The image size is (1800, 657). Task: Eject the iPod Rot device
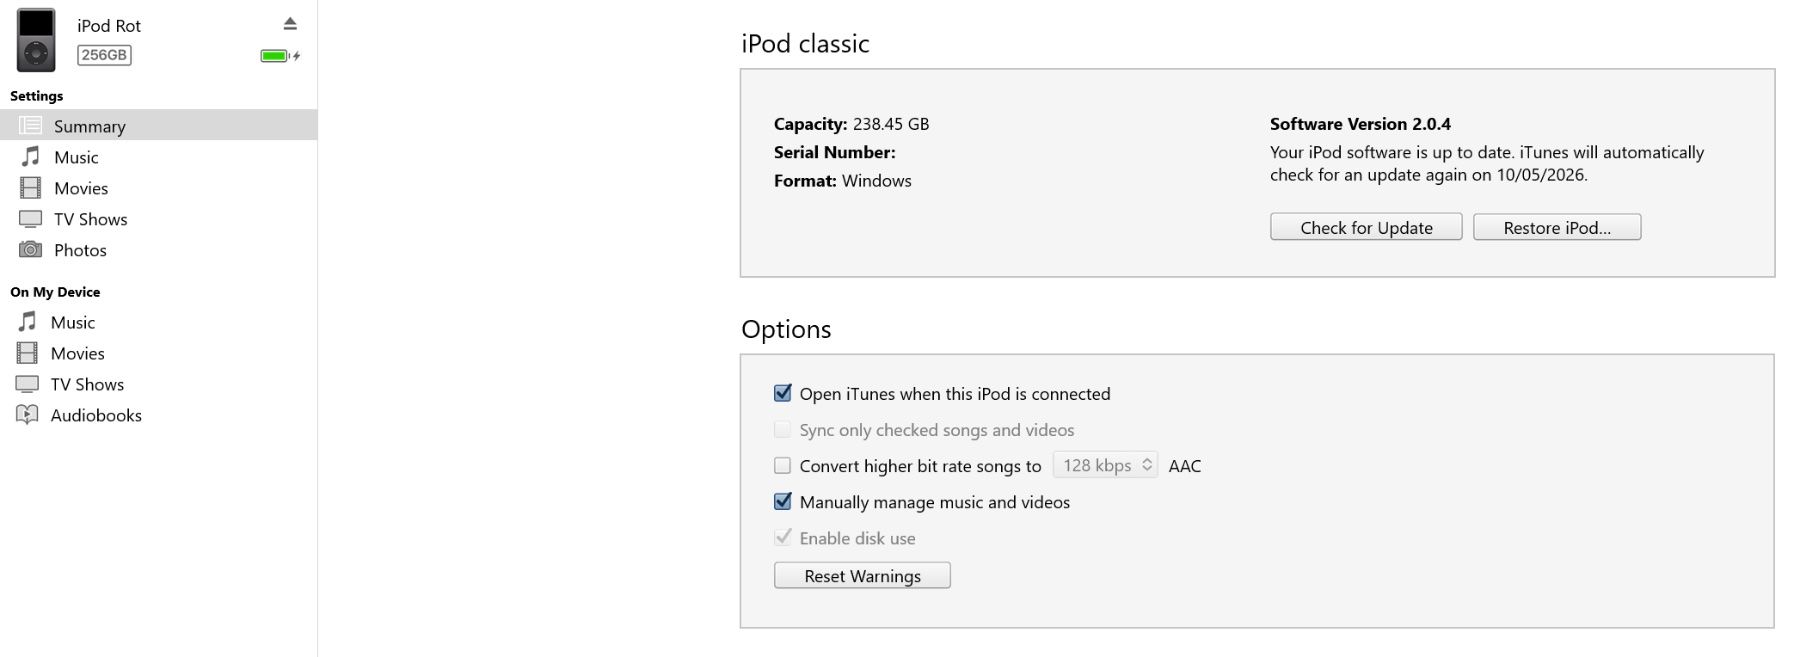coord(290,24)
